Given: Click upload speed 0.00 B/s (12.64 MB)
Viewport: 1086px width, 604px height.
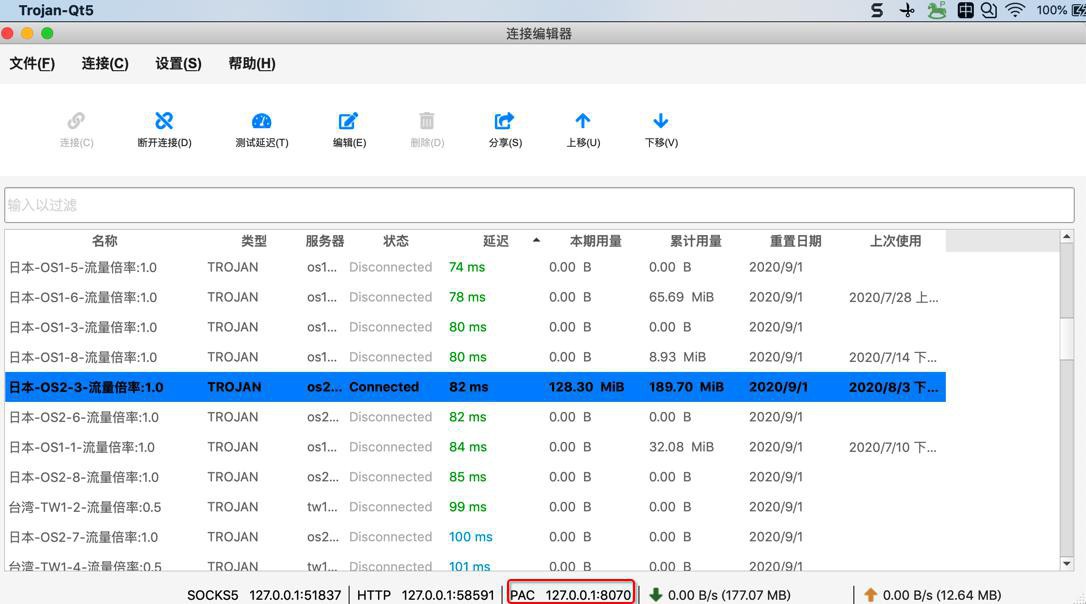Looking at the screenshot, I should tap(942, 594).
